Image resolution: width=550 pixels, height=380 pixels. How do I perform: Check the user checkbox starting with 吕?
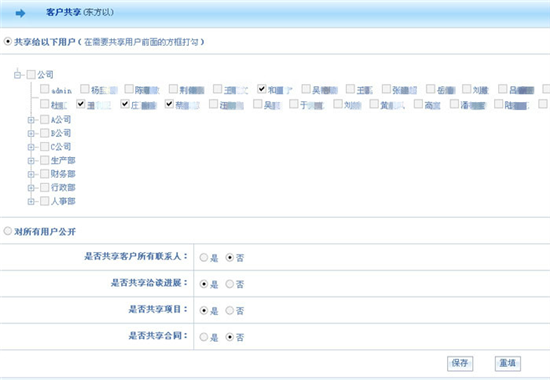[503, 89]
